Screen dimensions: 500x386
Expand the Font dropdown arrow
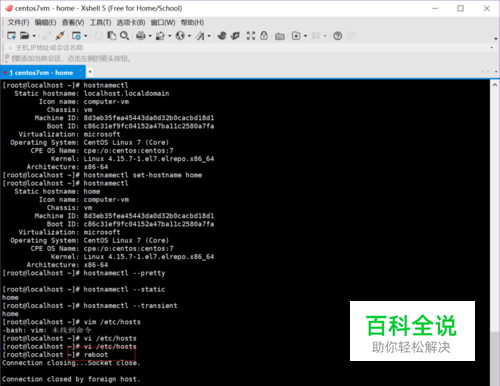point(209,36)
